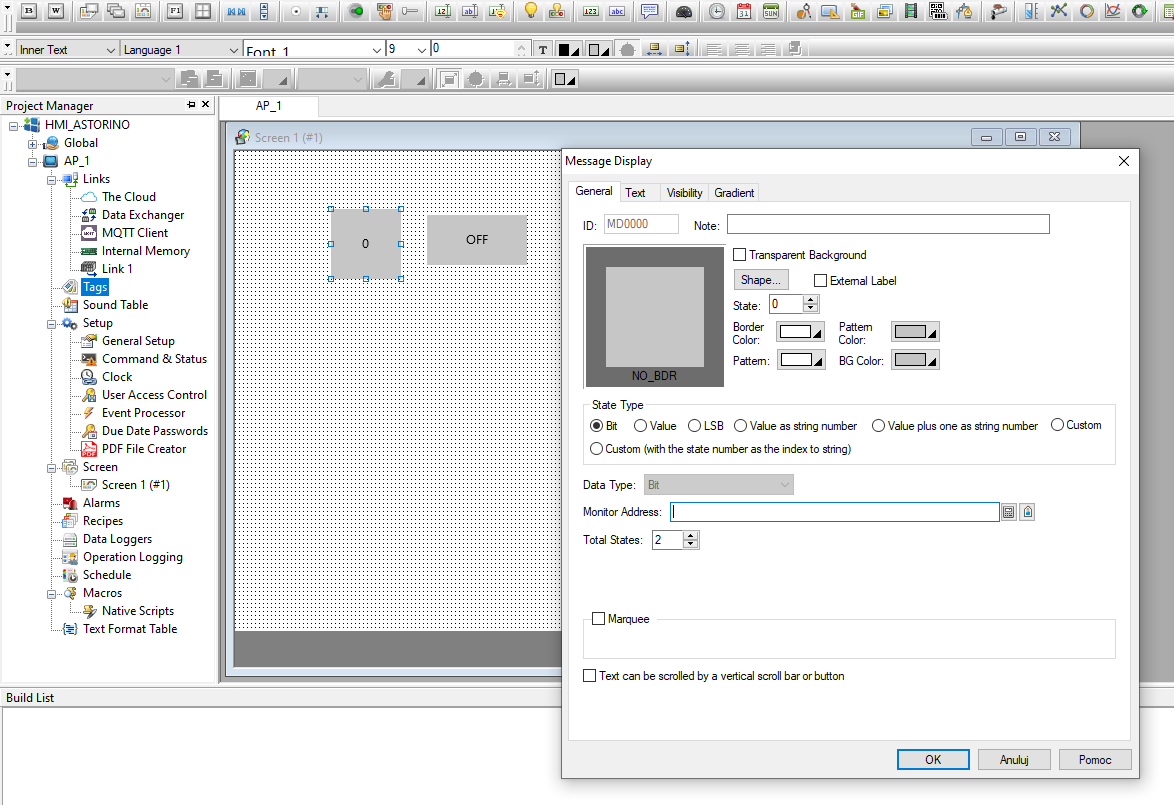The height and width of the screenshot is (805, 1174).
Task: Select the LSB state type
Action: coord(694,426)
